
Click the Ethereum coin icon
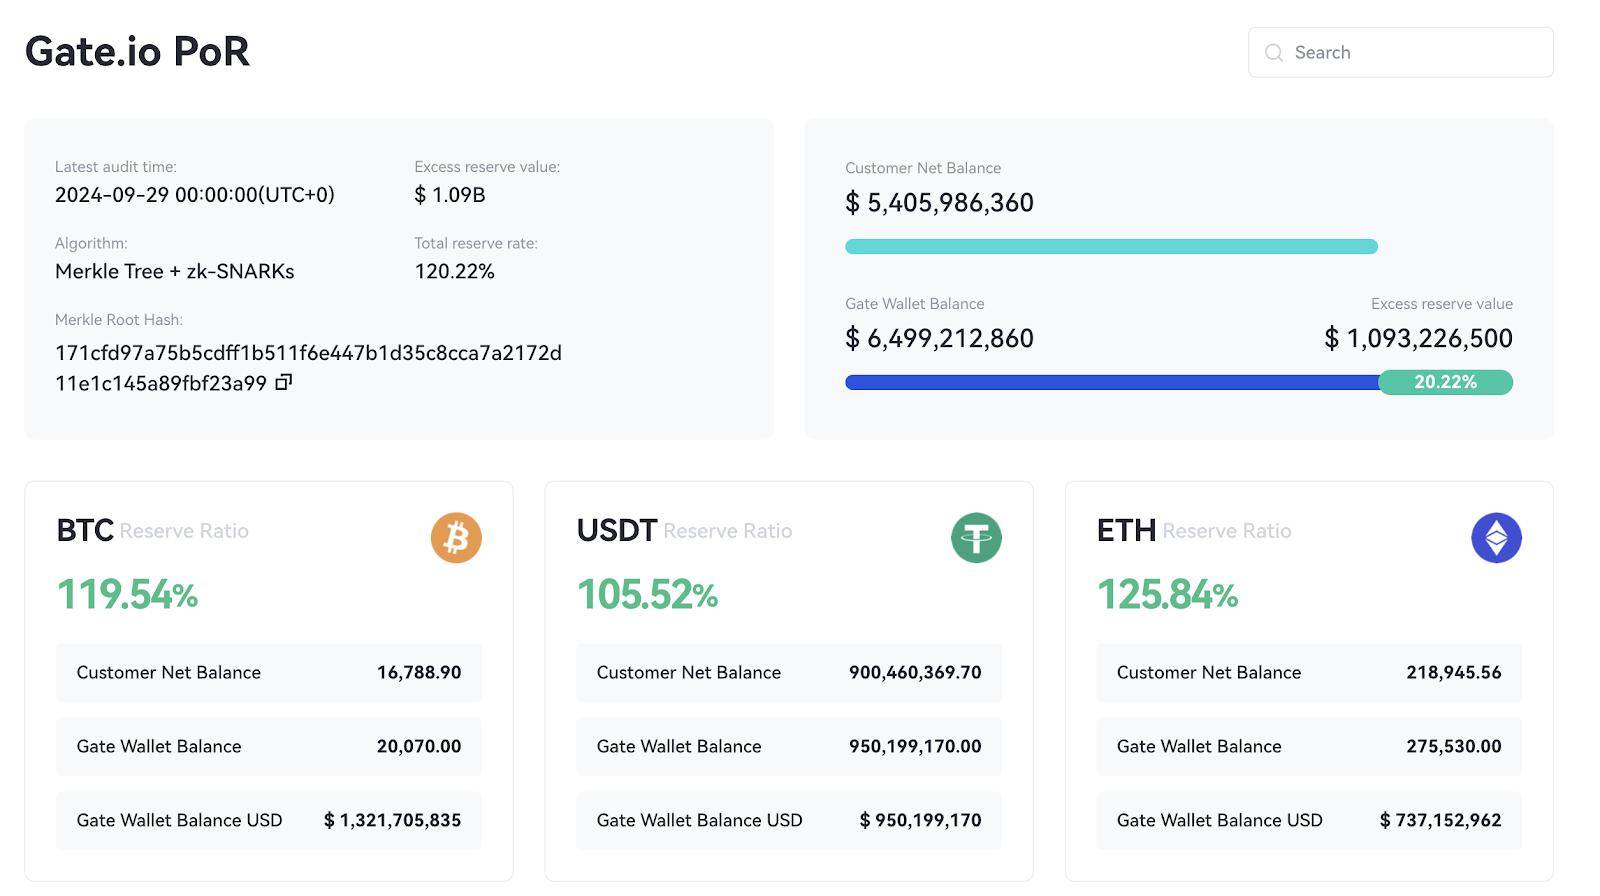coord(1496,537)
